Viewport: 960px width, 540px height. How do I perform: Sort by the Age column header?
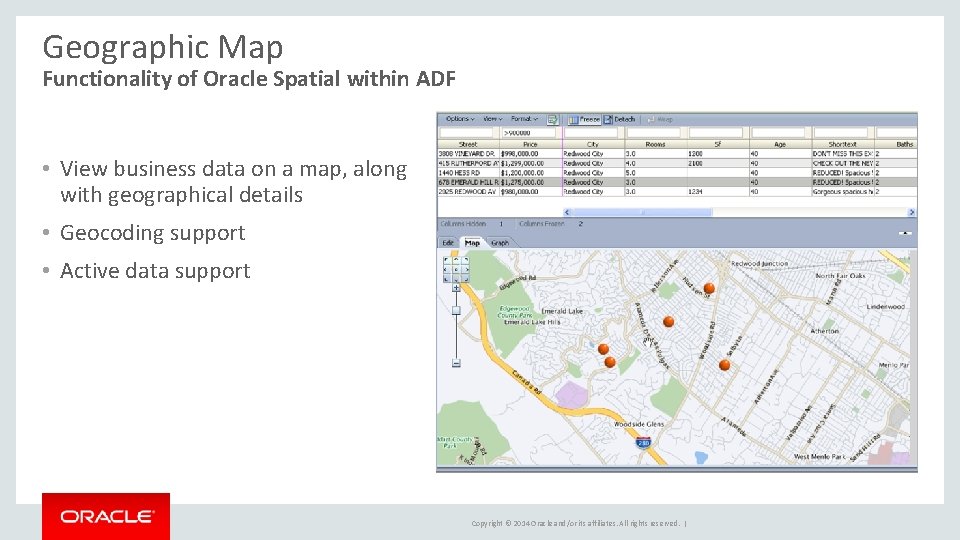click(781, 144)
